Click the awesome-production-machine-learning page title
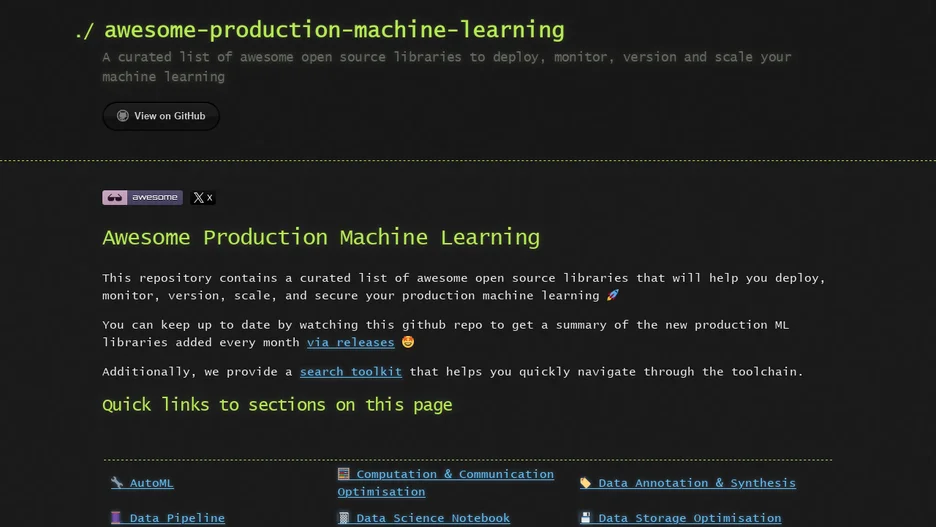Screen dimensions: 936x527 click(x=334, y=30)
